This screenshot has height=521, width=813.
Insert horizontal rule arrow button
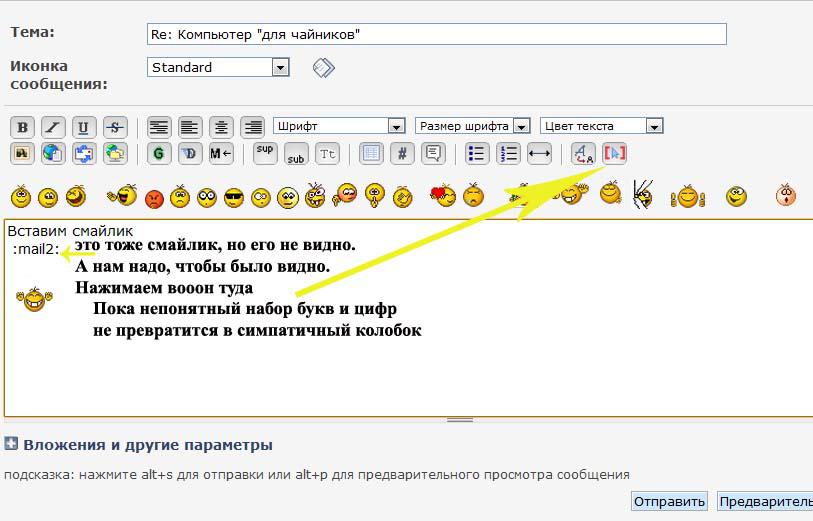[539, 154]
